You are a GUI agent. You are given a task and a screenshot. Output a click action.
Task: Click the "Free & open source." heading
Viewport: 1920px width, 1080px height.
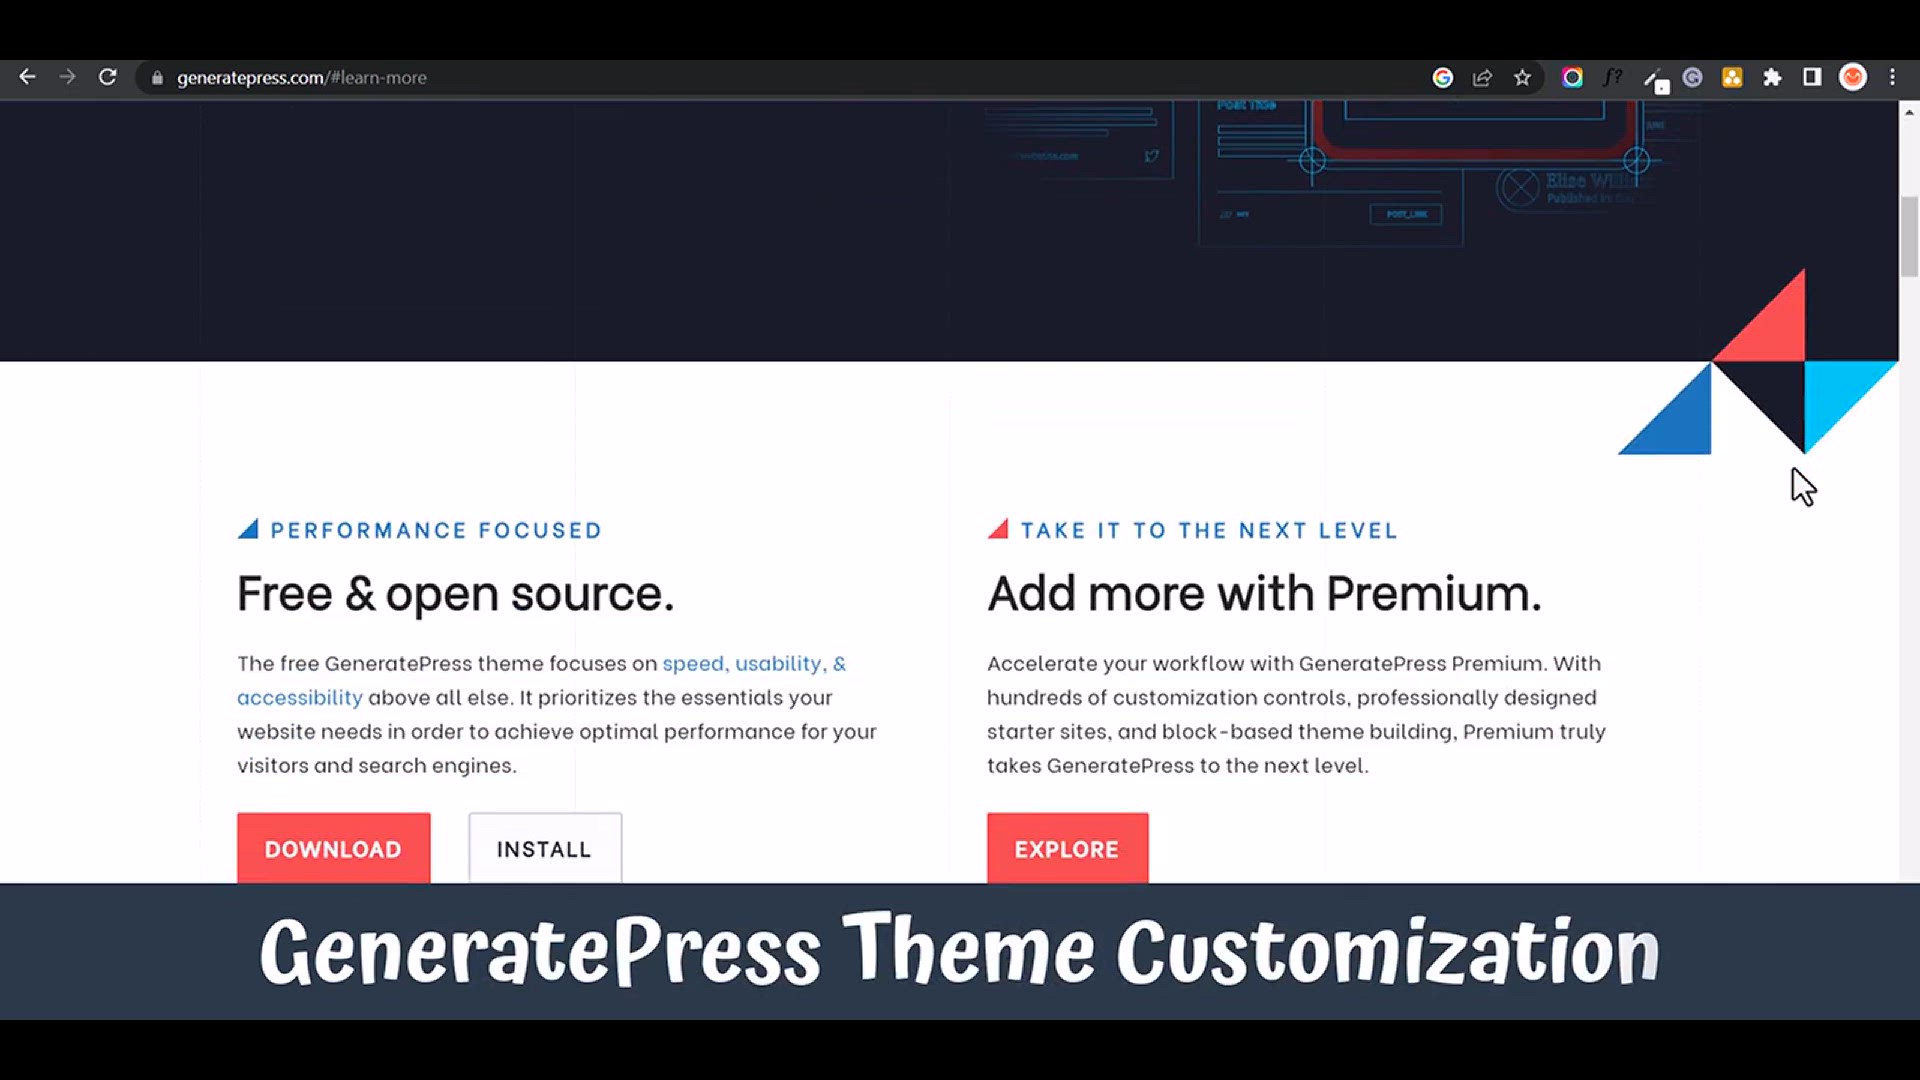[x=455, y=594]
